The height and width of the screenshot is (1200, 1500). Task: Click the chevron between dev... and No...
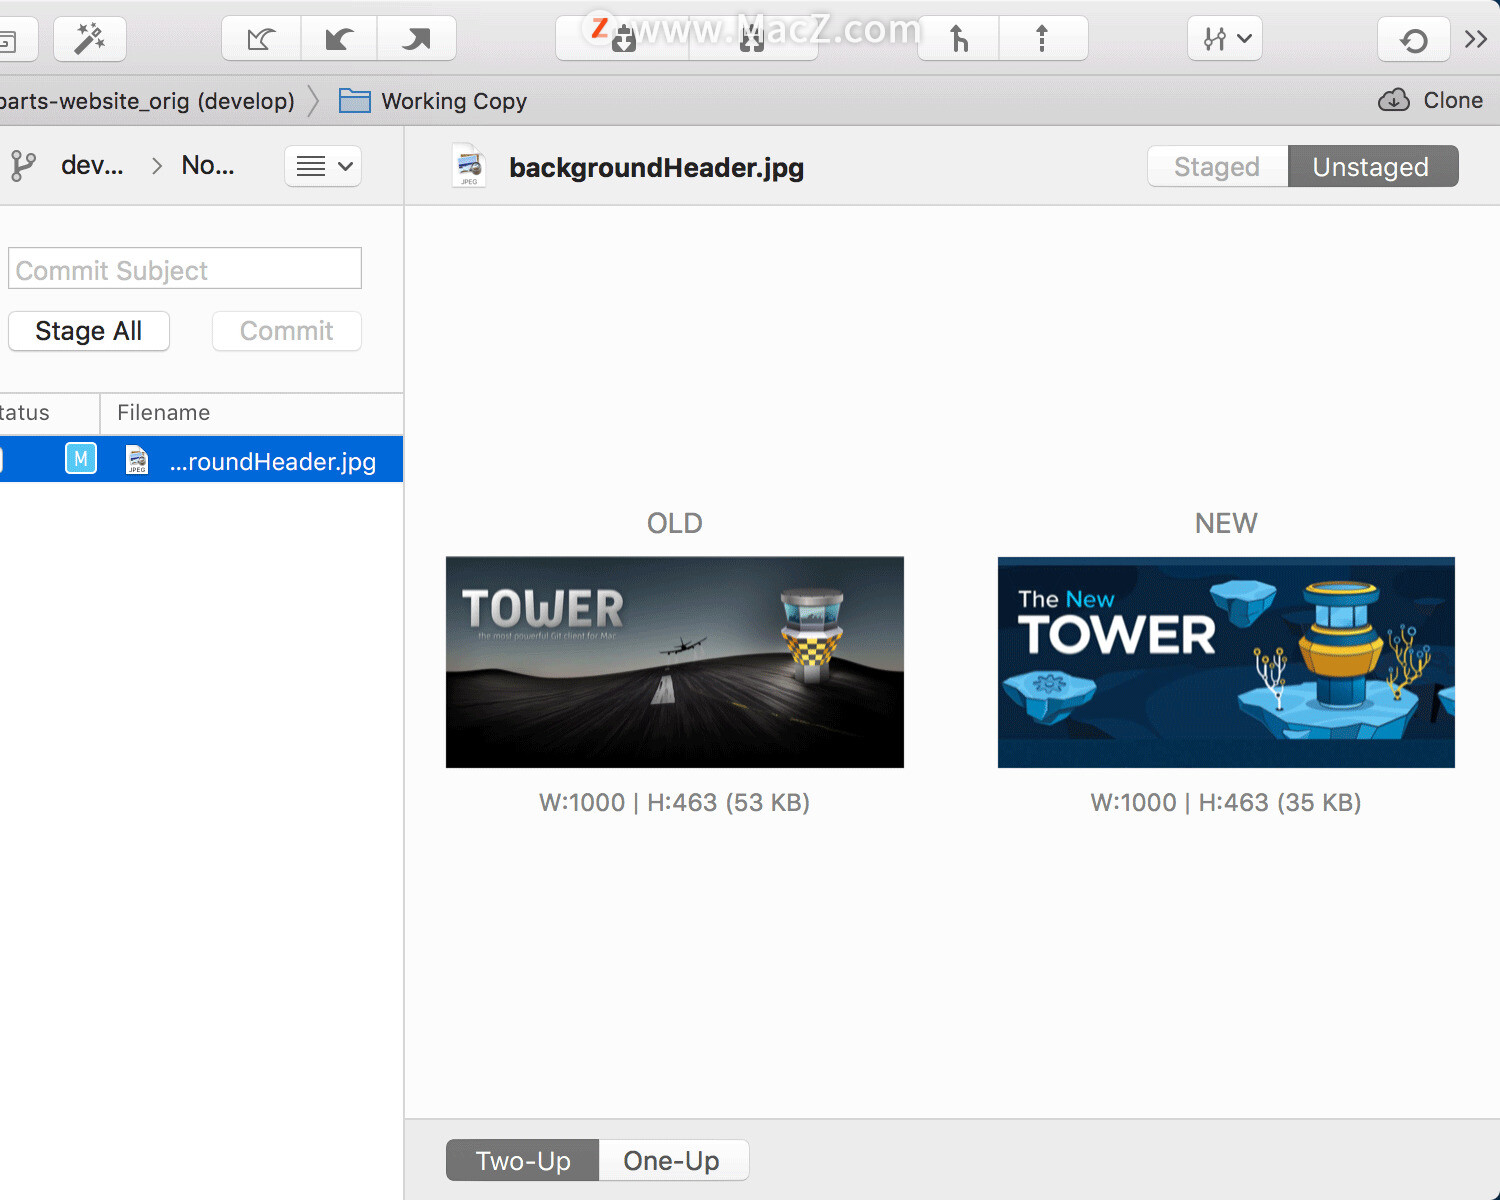point(157,166)
